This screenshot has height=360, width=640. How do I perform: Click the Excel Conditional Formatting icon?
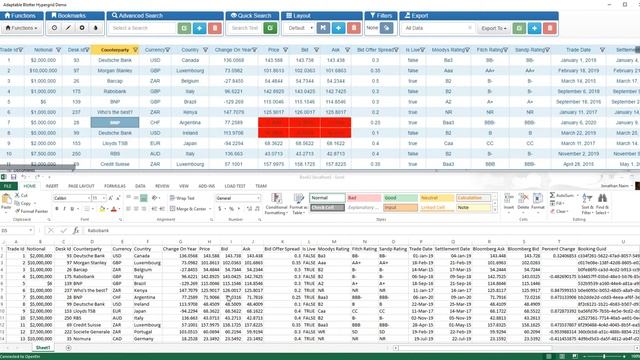(x=276, y=199)
